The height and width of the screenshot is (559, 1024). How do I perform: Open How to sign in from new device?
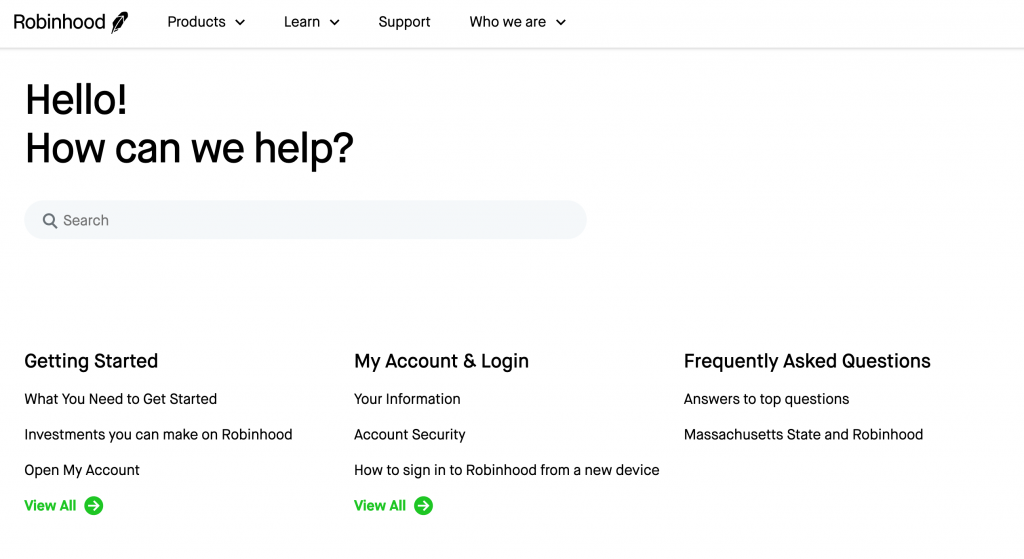(507, 470)
